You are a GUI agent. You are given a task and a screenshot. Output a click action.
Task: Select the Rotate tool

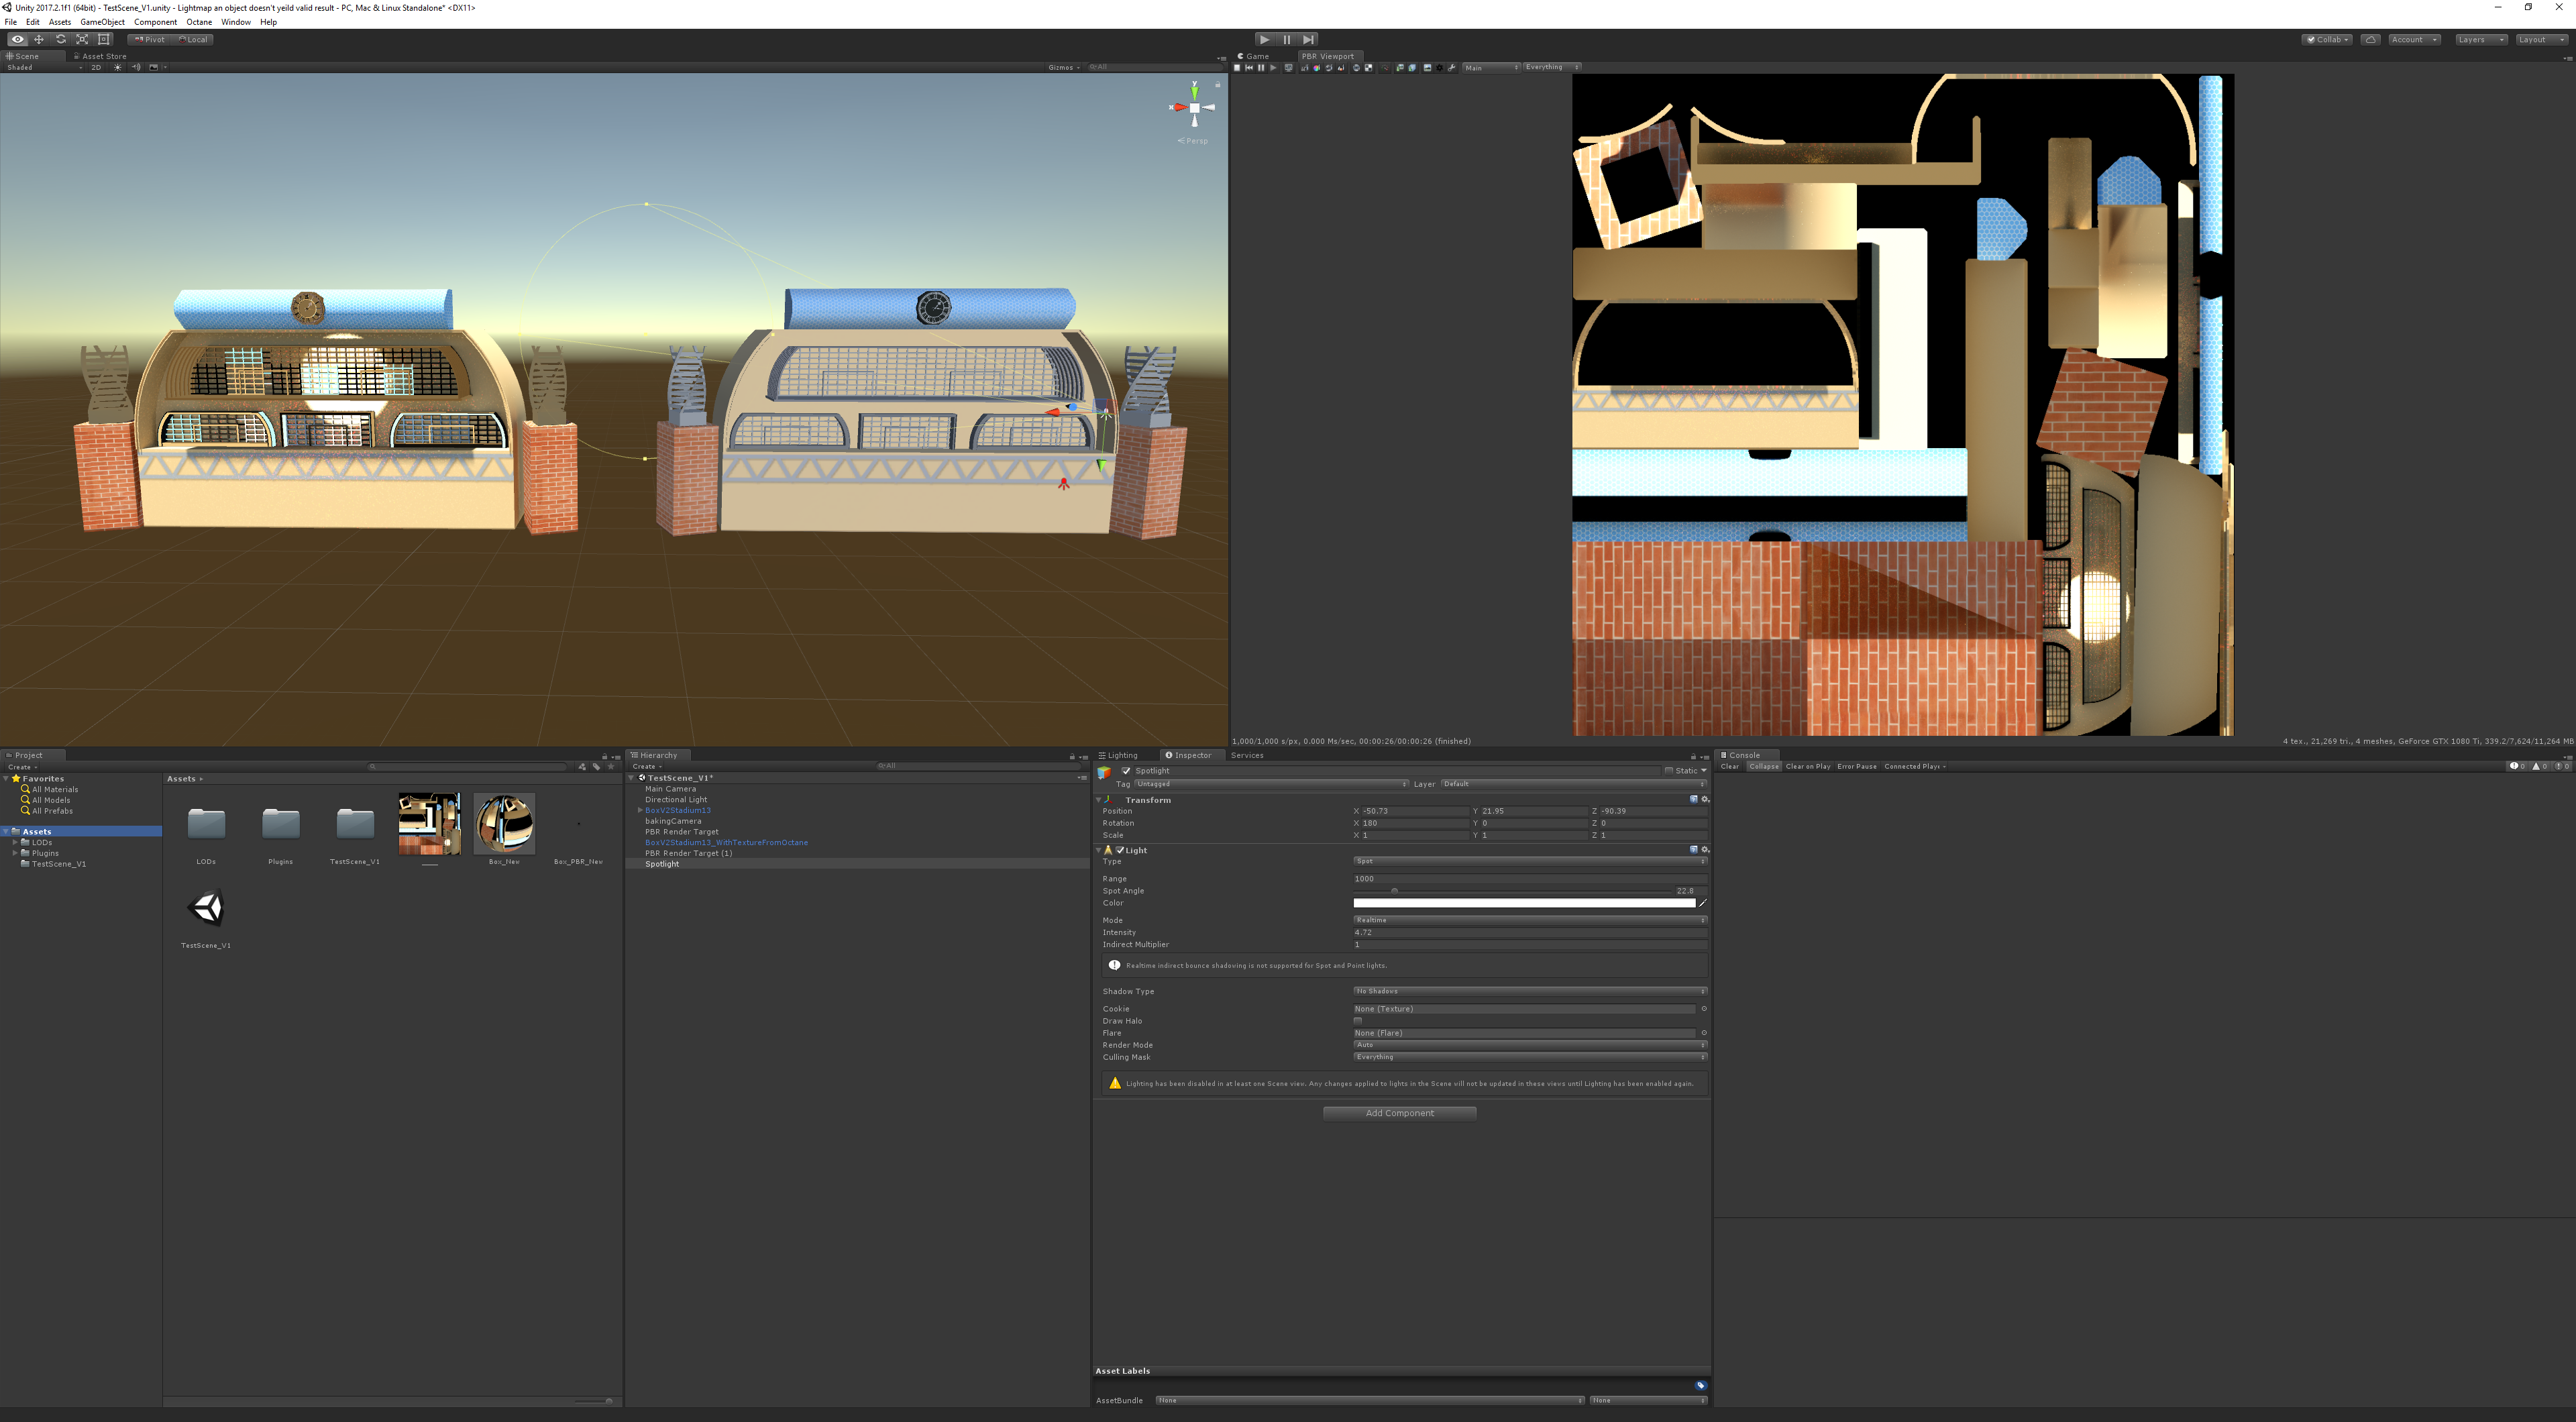coord(60,39)
